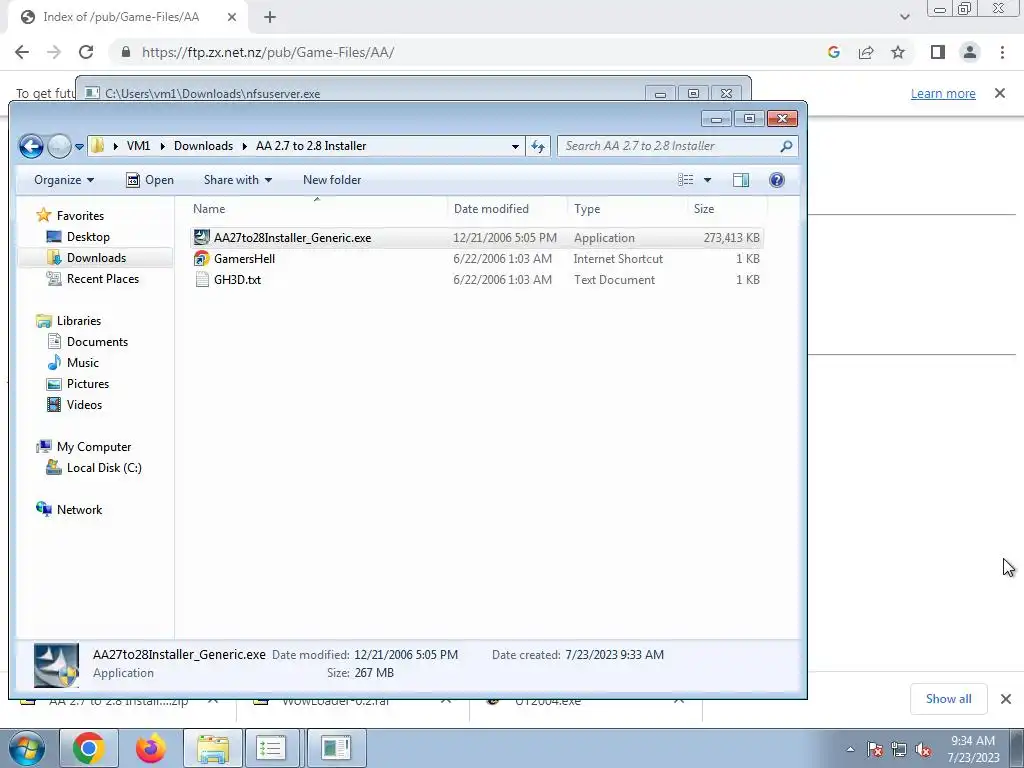Image resolution: width=1024 pixels, height=768 pixels.
Task: Open Chrome three-dot menu
Action: tap(1002, 52)
